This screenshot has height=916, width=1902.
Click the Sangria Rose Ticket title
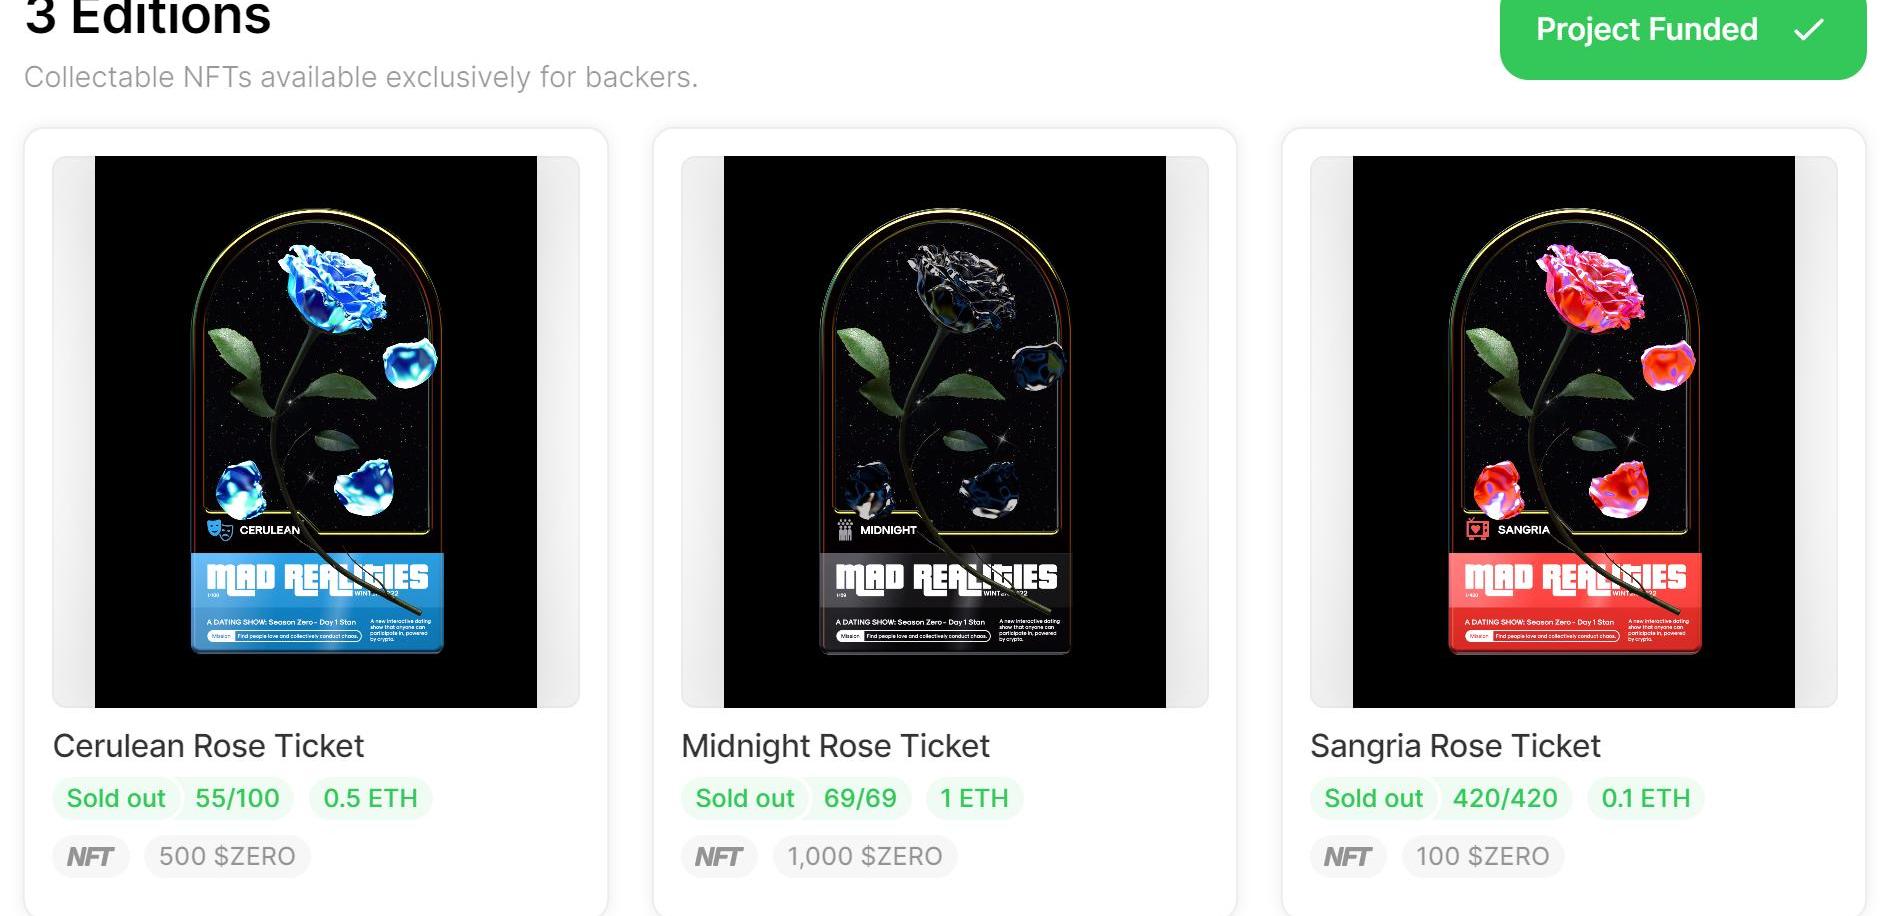click(x=1455, y=746)
